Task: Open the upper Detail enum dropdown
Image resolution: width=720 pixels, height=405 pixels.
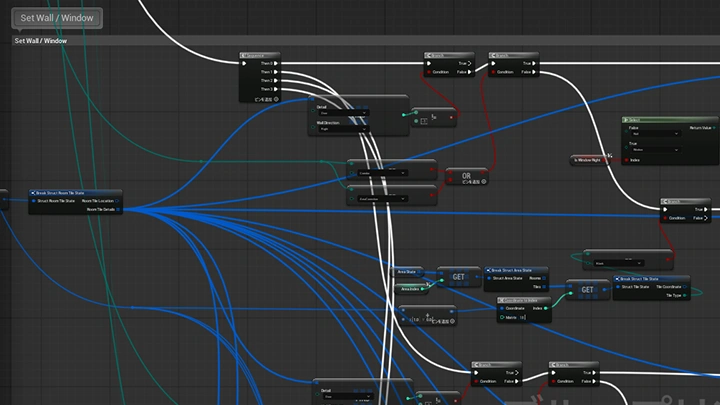Action: point(343,113)
